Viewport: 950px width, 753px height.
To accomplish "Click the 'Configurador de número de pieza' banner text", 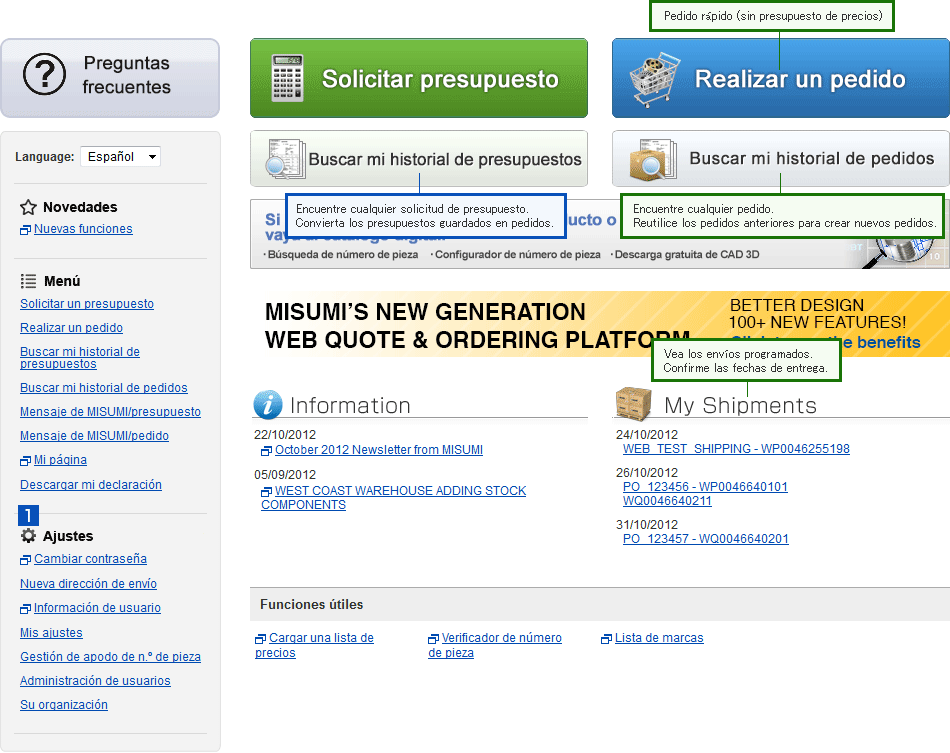I will 517,254.
